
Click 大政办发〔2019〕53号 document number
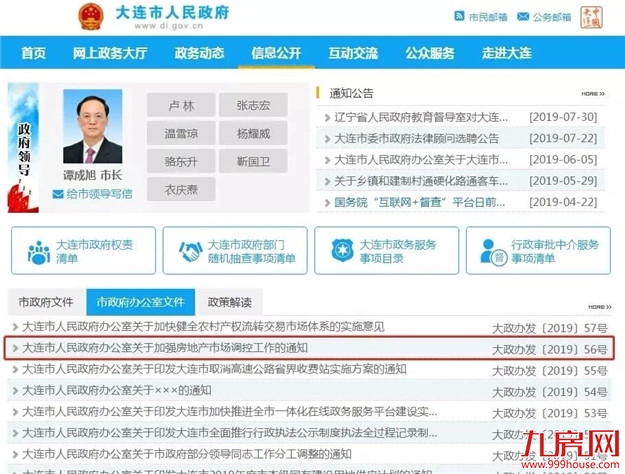(550, 413)
